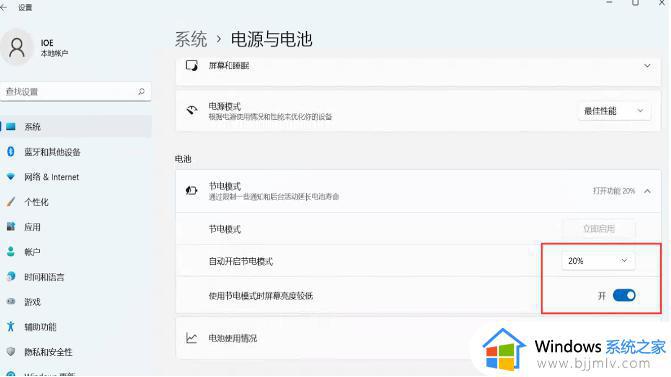Click the 打开功能 20% status text
The image size is (671, 377).
coord(614,191)
